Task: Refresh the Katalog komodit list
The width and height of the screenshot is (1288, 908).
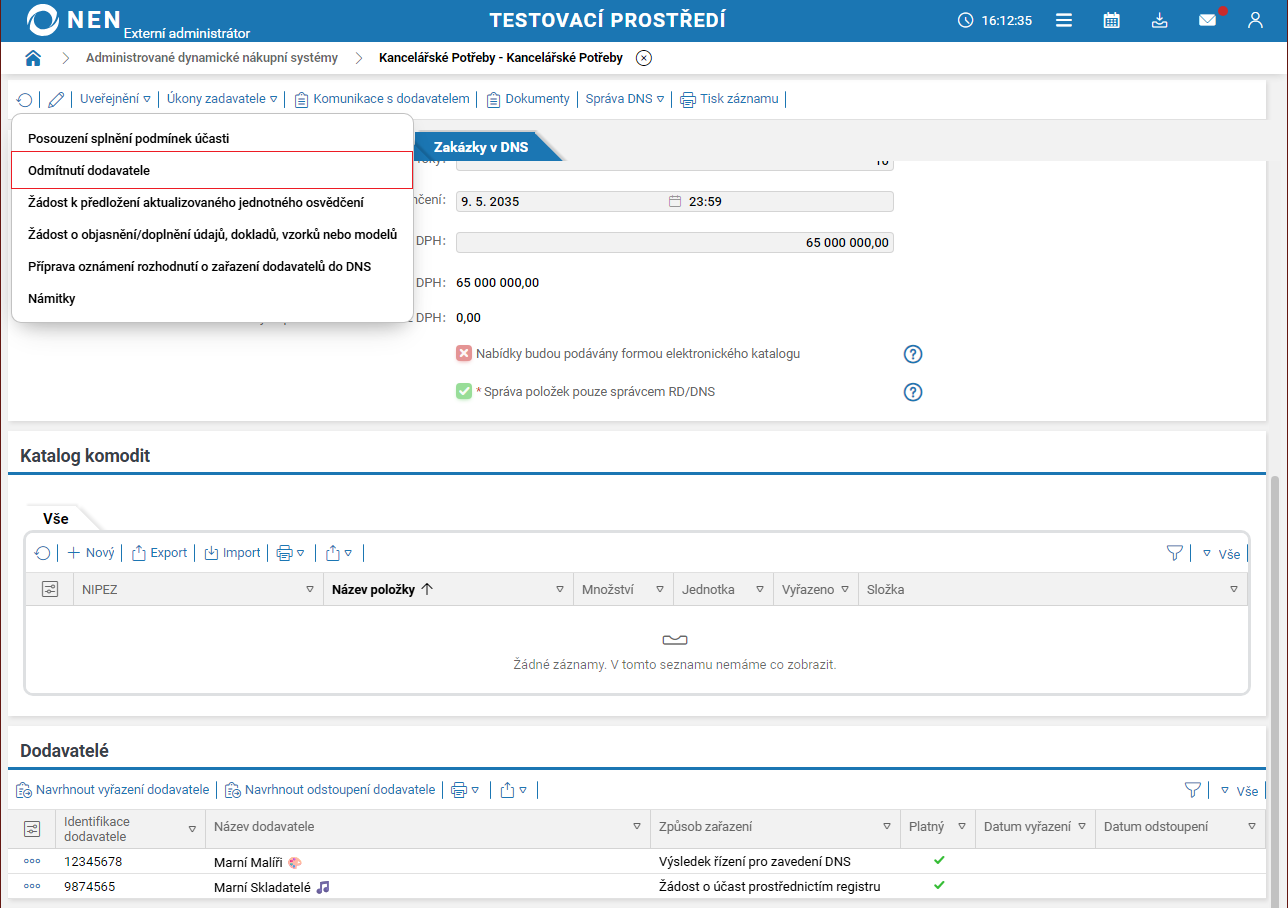Action: pyautogui.click(x=42, y=553)
